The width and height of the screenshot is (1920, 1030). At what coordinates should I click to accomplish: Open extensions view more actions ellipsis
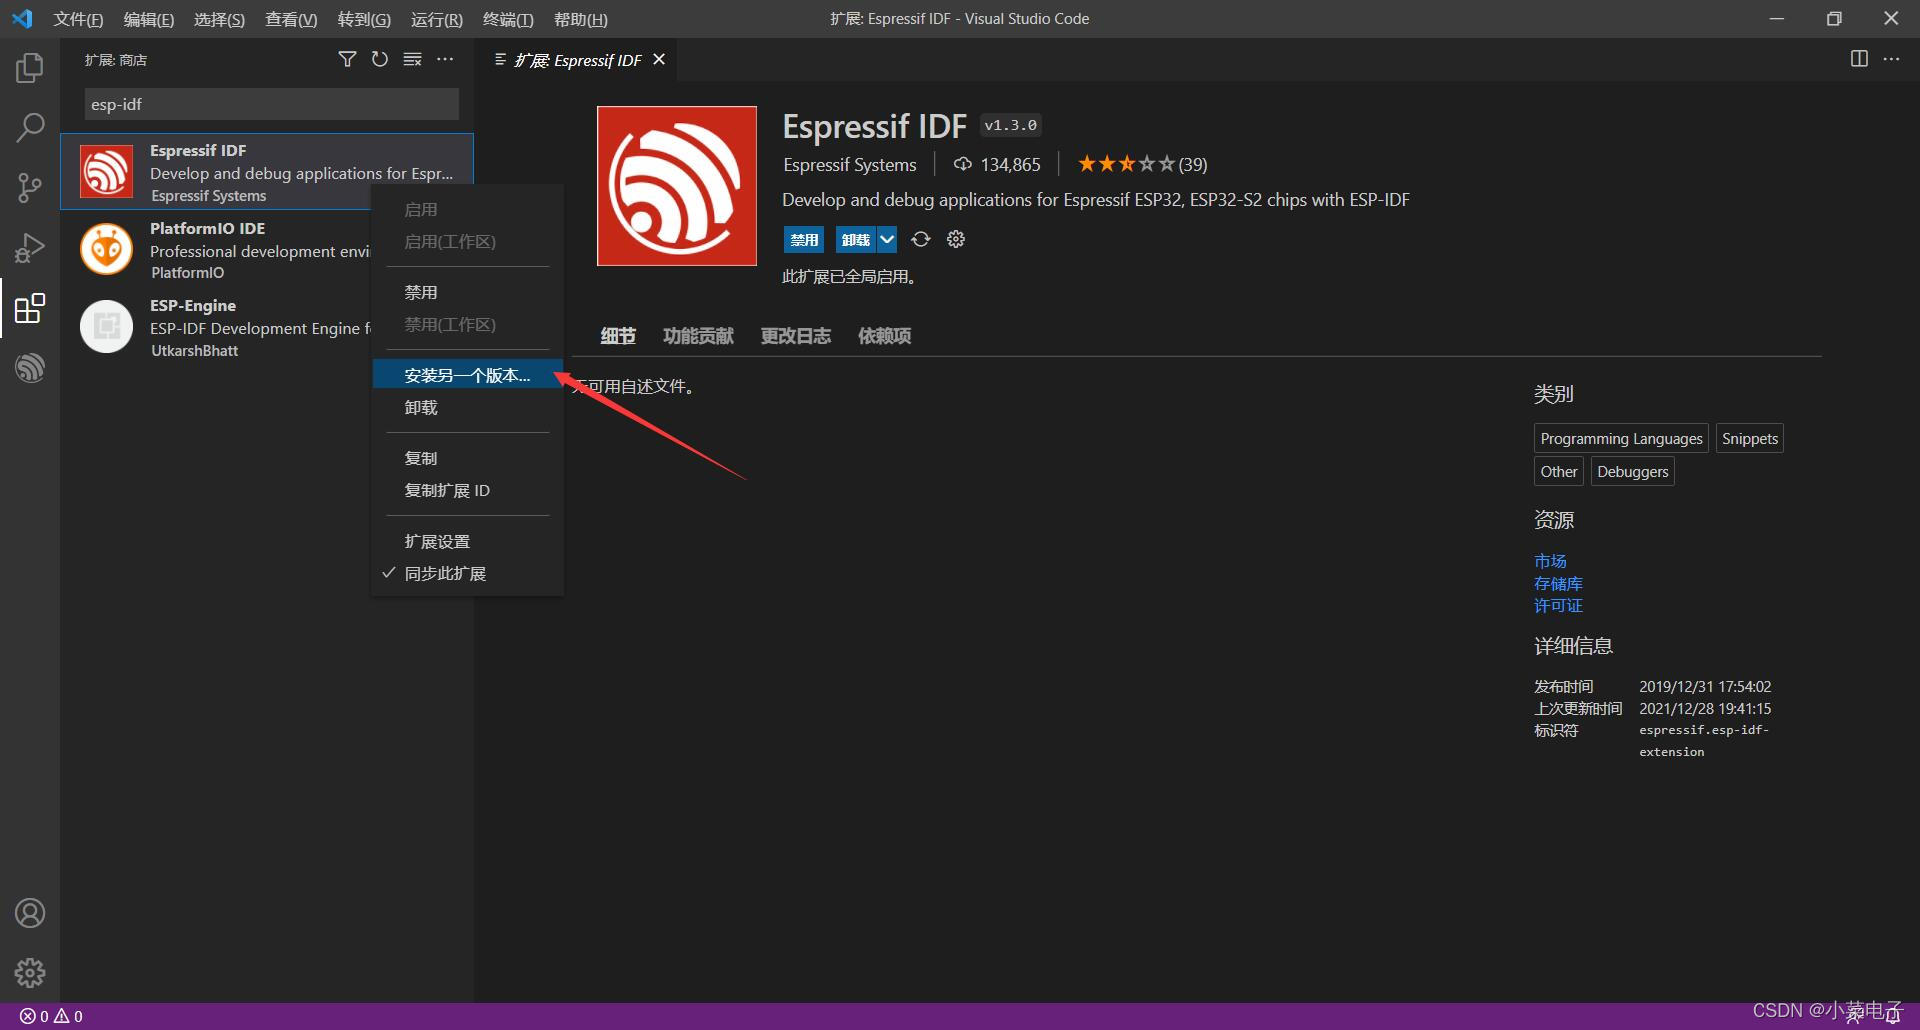click(x=445, y=60)
